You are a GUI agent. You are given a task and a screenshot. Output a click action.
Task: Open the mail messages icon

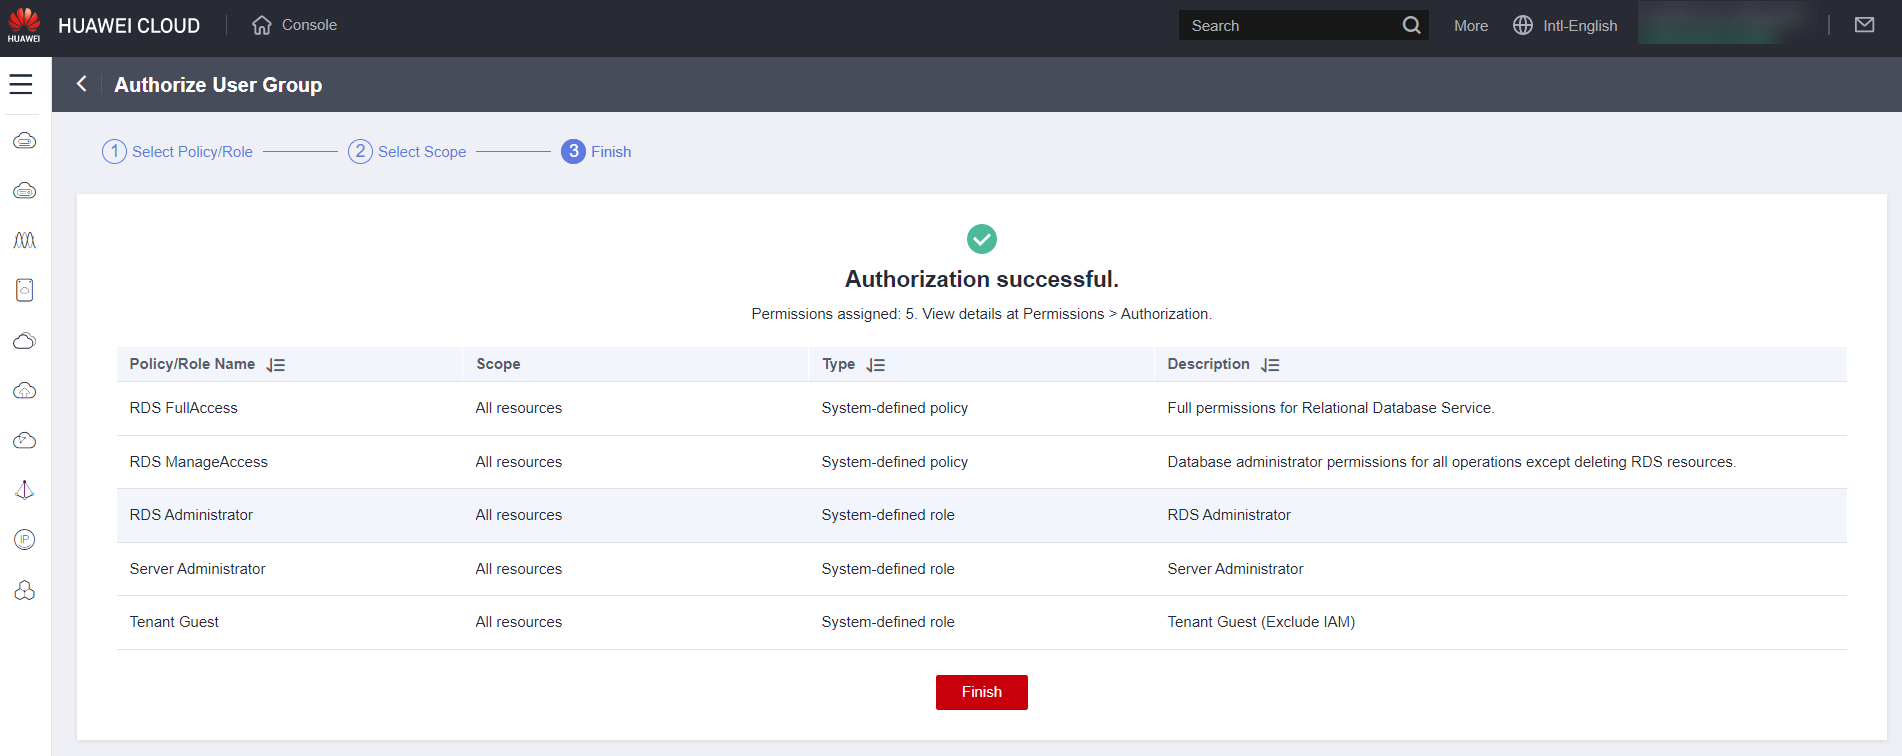(1864, 25)
